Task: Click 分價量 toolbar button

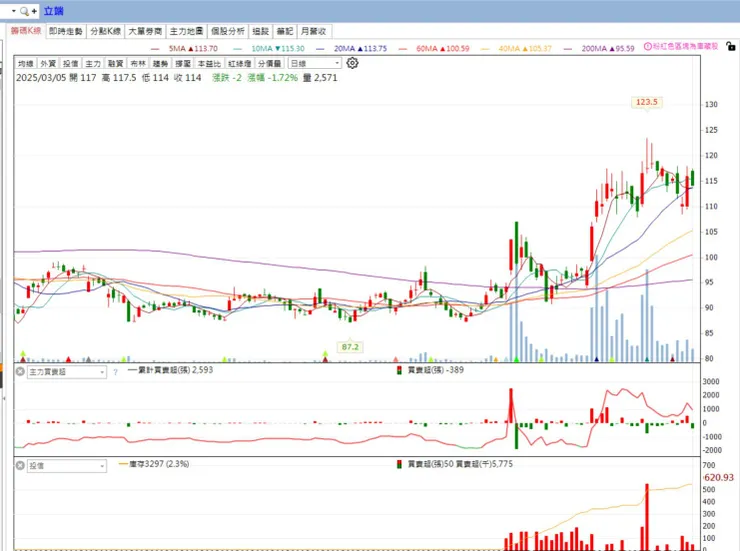Action: (269, 63)
